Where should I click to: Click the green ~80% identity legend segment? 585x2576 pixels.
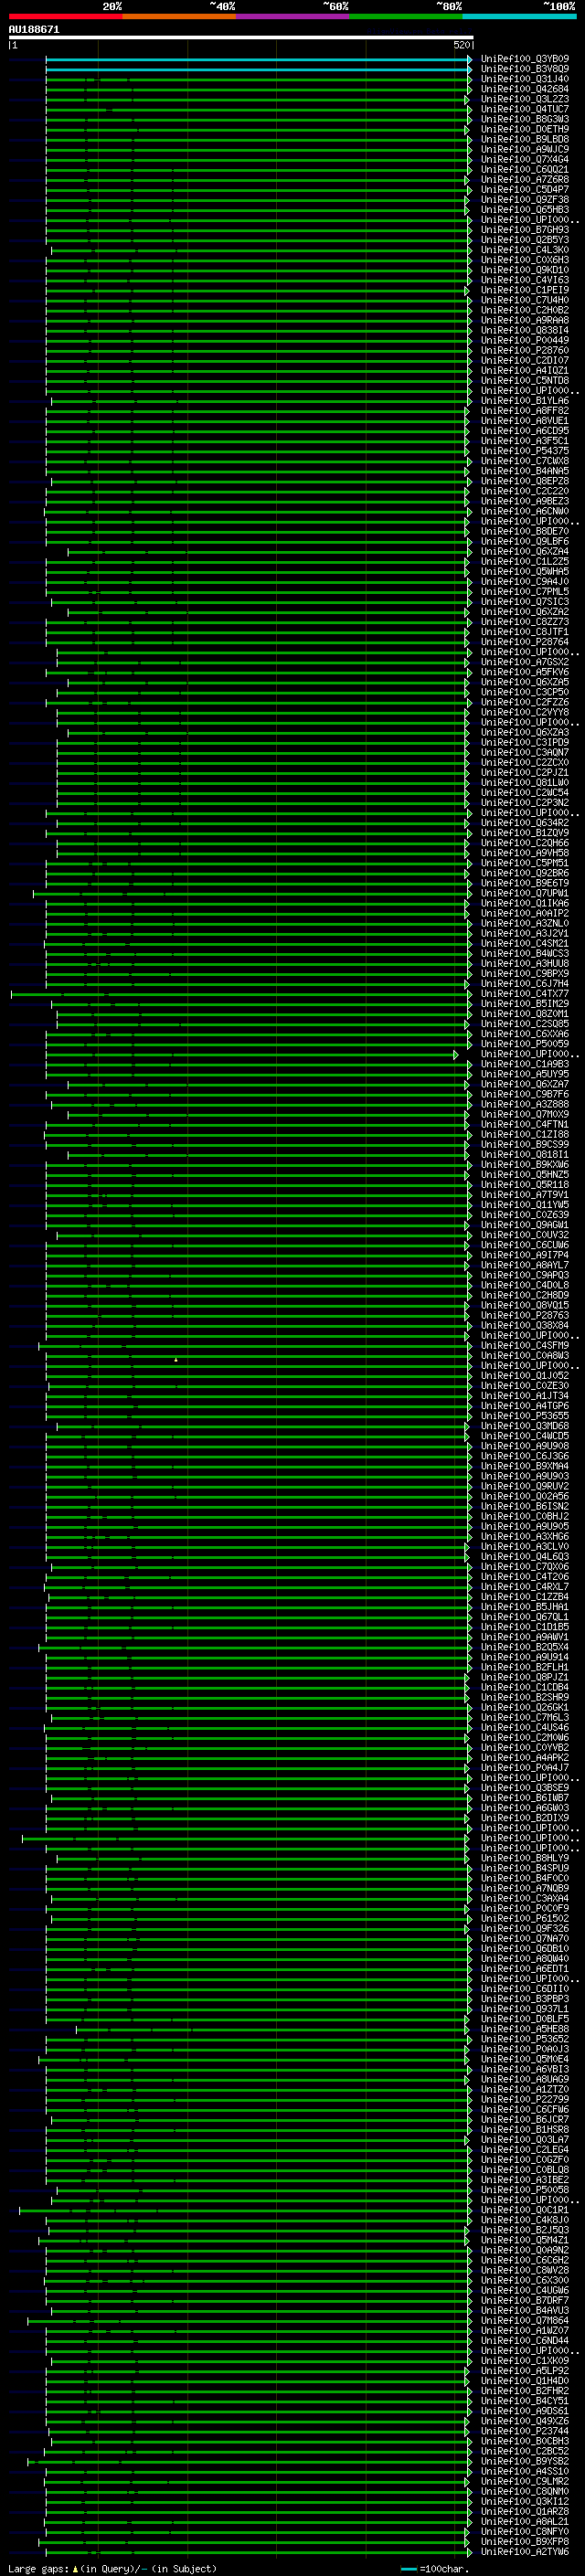coord(406,16)
